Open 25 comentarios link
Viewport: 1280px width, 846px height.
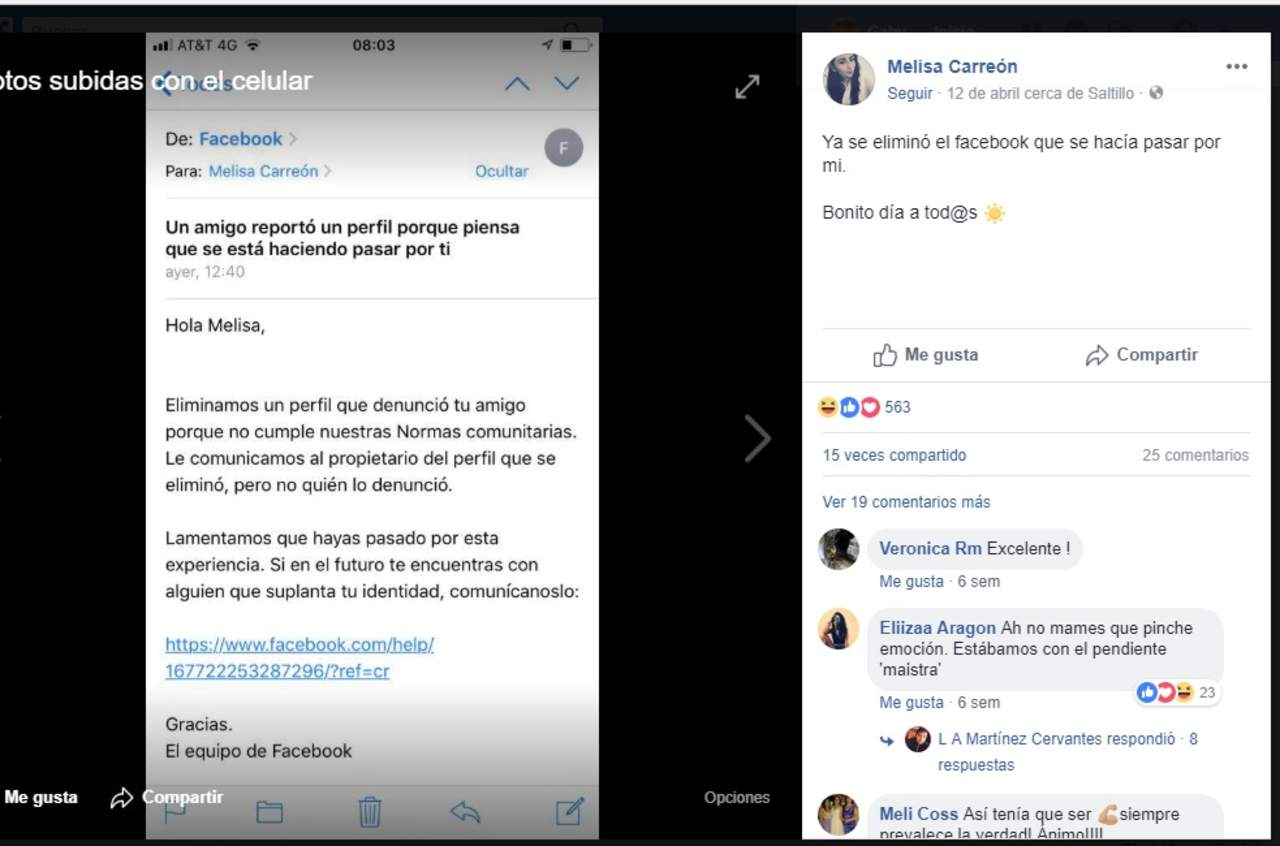tap(1195, 455)
